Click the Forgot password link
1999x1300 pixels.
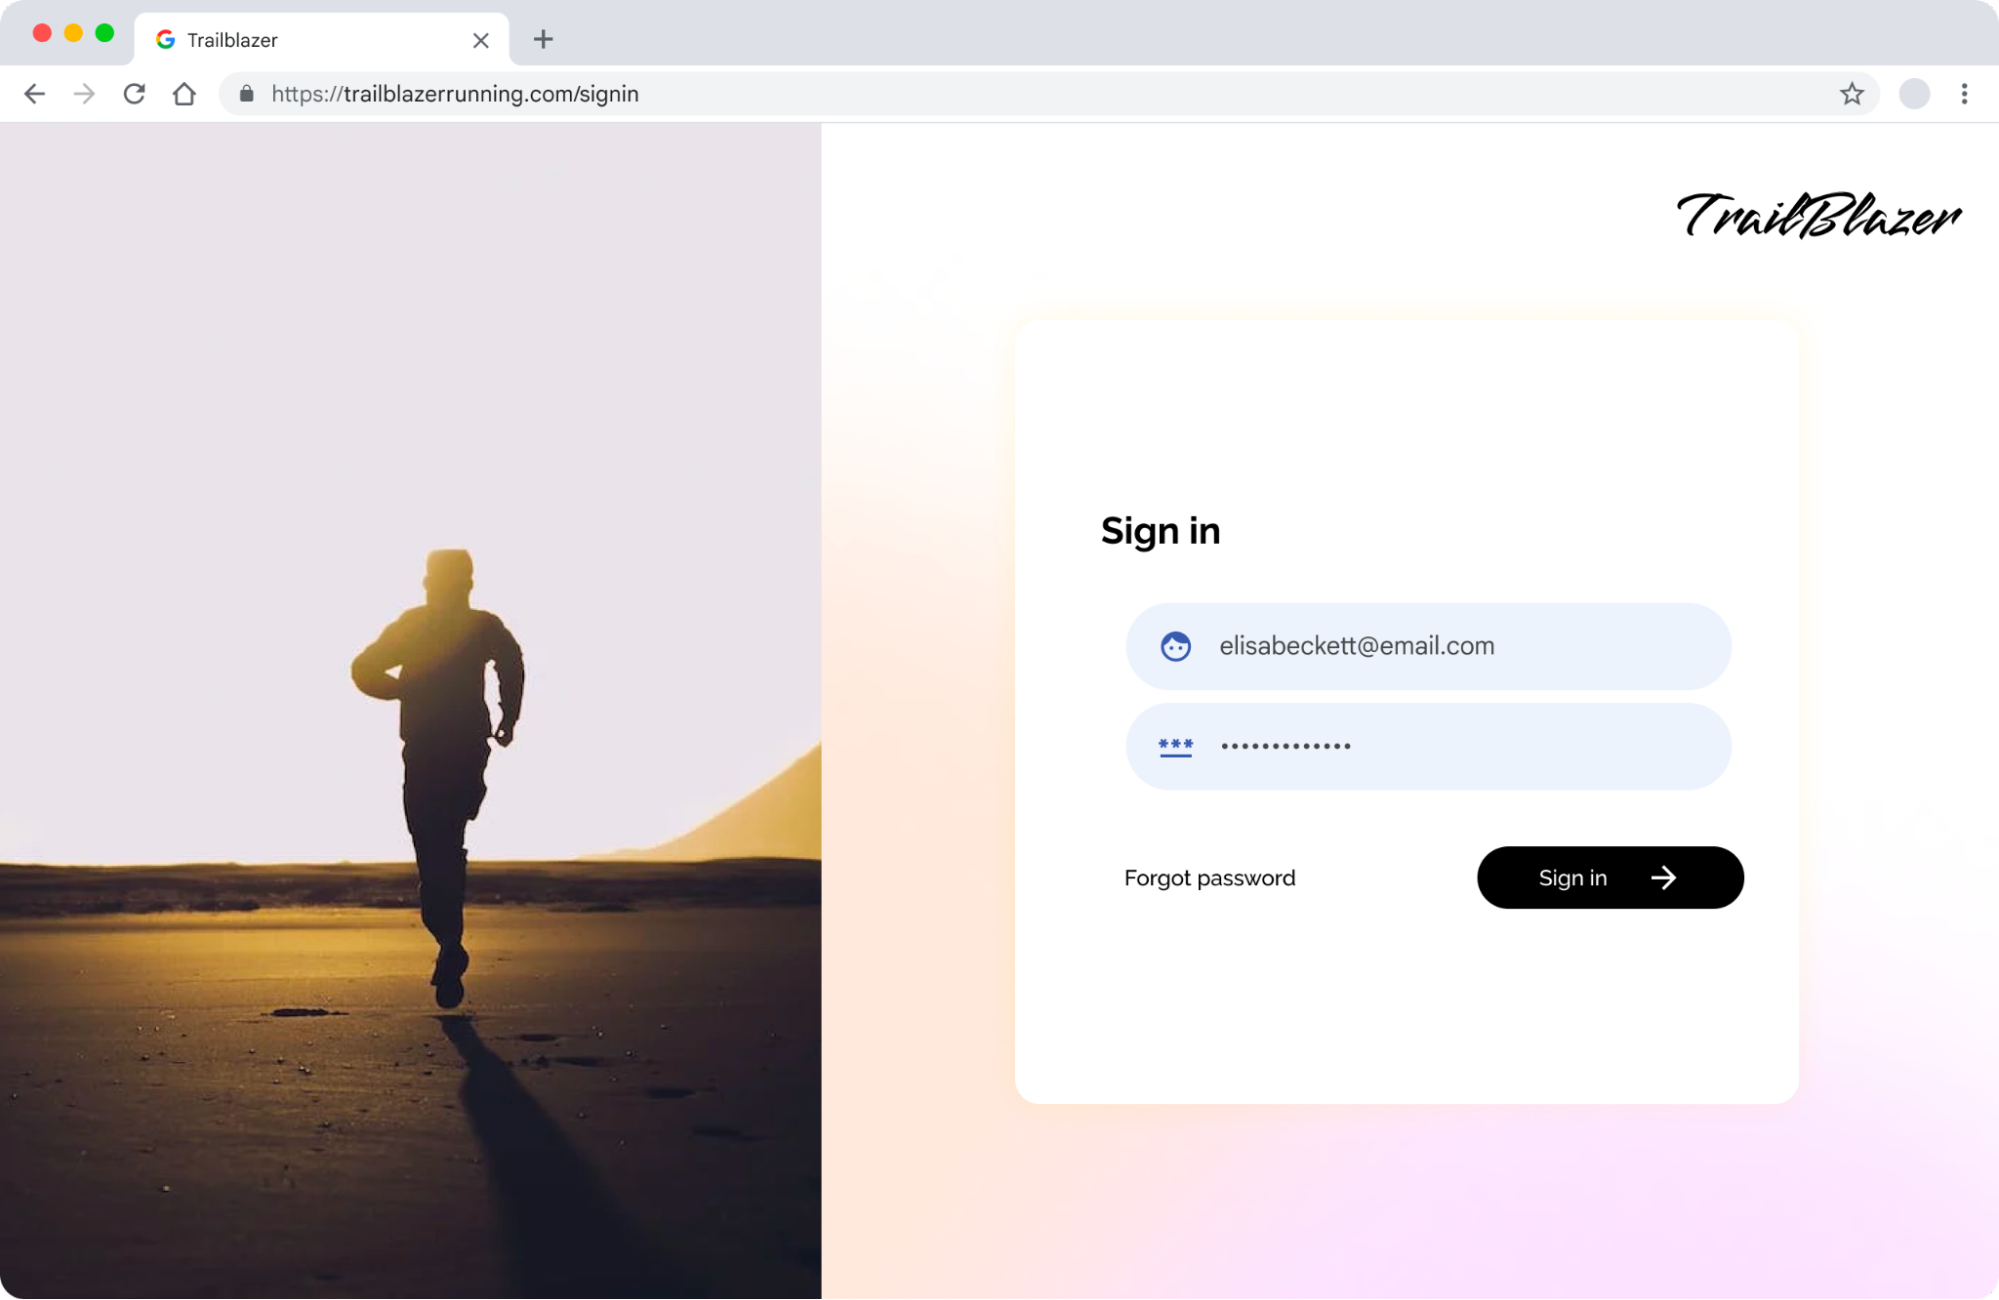coord(1209,876)
